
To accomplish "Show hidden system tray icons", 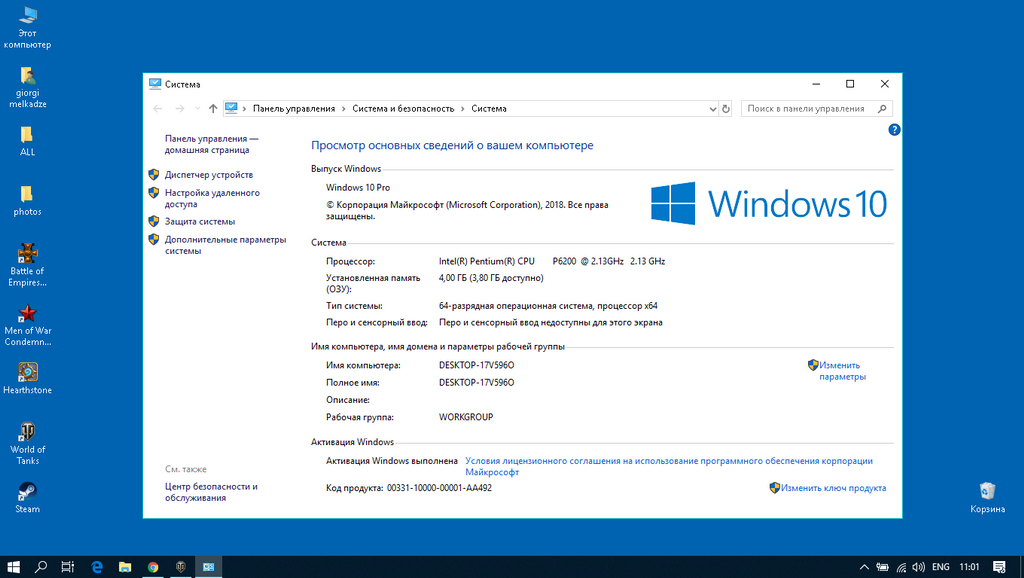I will [x=864, y=567].
